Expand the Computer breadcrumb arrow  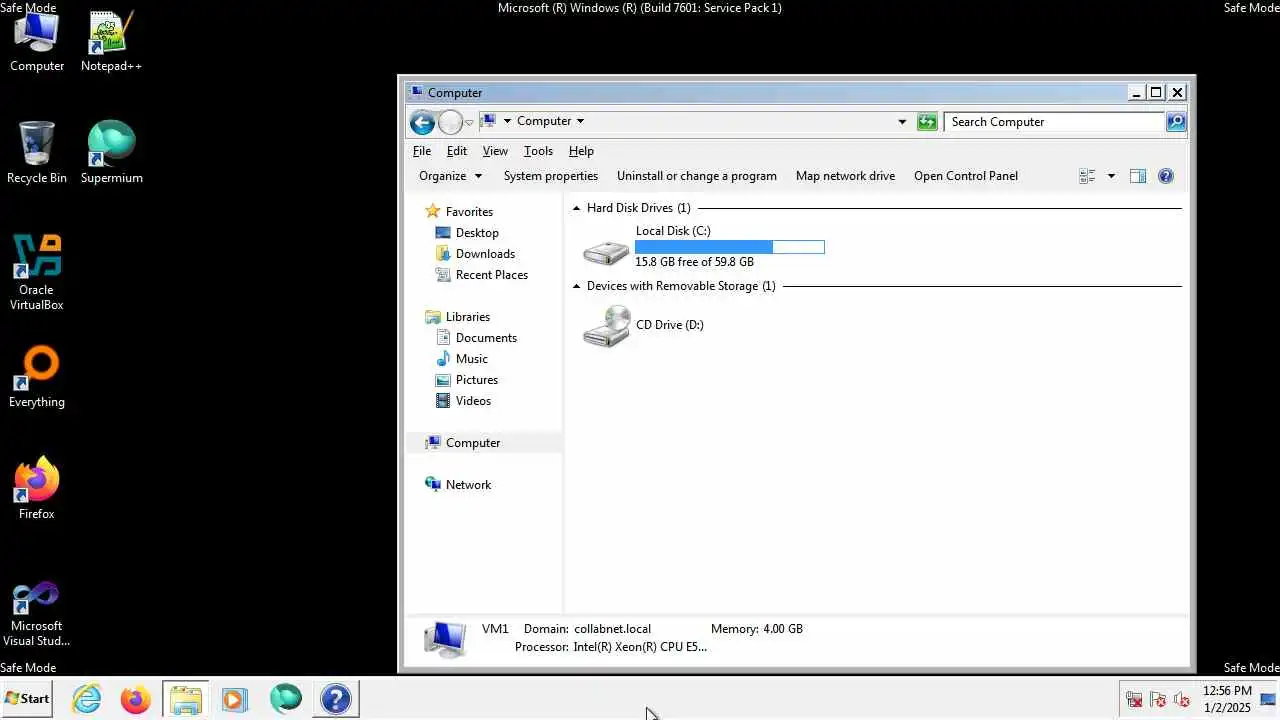pyautogui.click(x=580, y=121)
